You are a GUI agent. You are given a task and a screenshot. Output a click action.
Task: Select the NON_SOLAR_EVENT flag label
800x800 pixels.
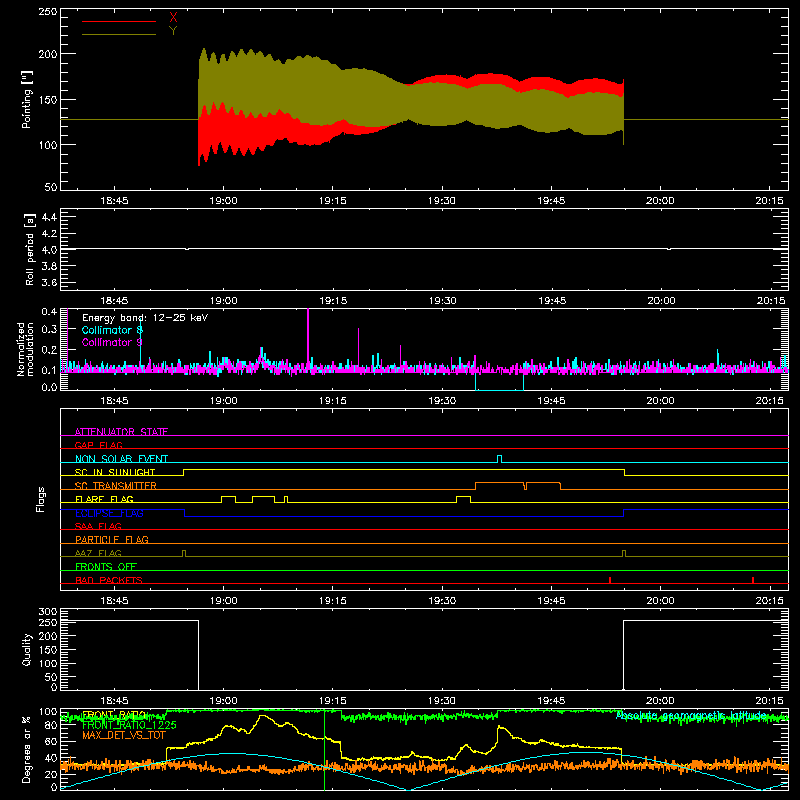pyautogui.click(x=121, y=459)
